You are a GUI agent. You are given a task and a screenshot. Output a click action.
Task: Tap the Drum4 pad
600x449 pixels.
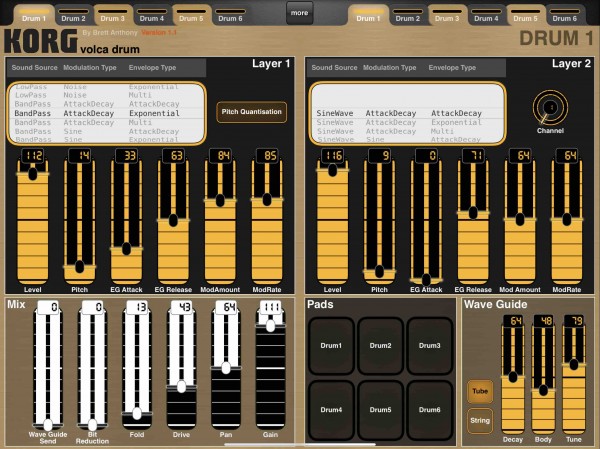331,410
